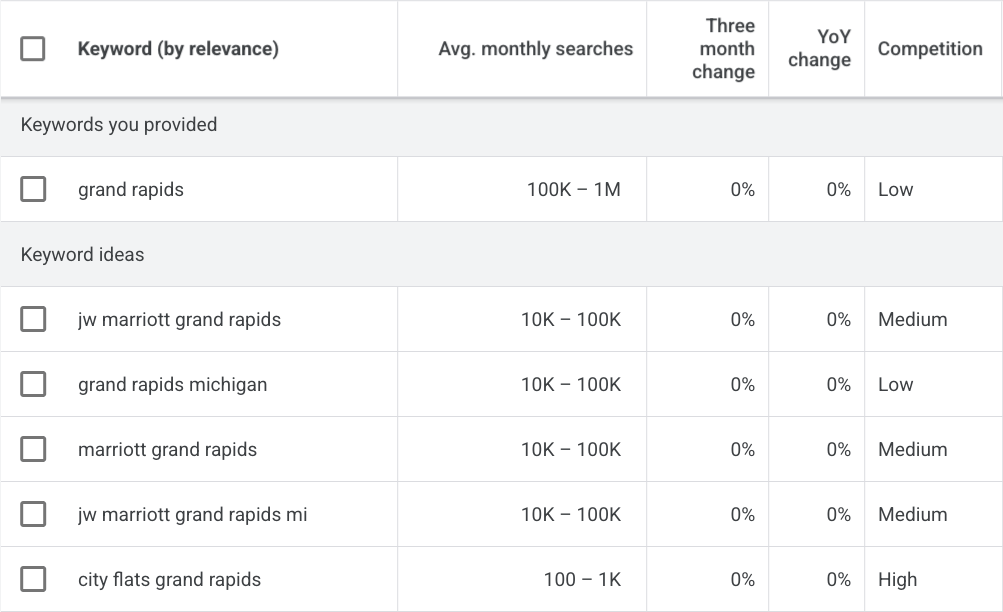Click the Keywords you provided section header

tap(116, 125)
